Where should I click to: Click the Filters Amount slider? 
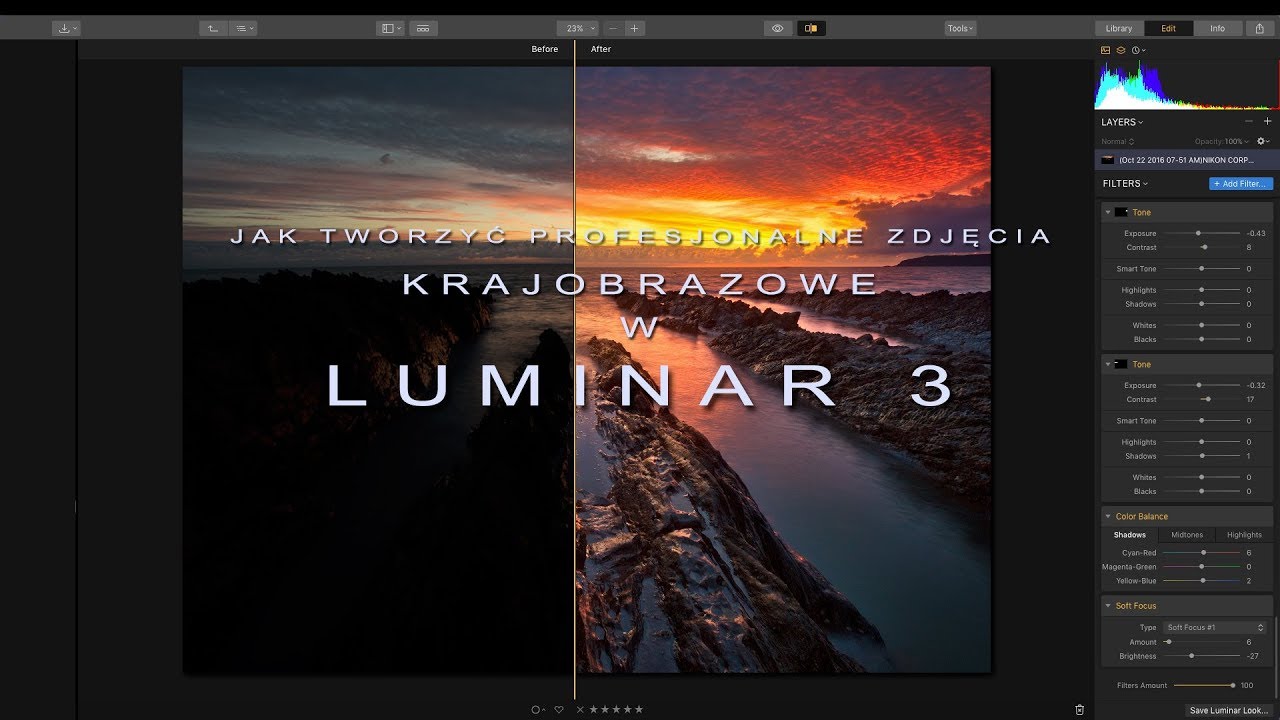click(1205, 685)
